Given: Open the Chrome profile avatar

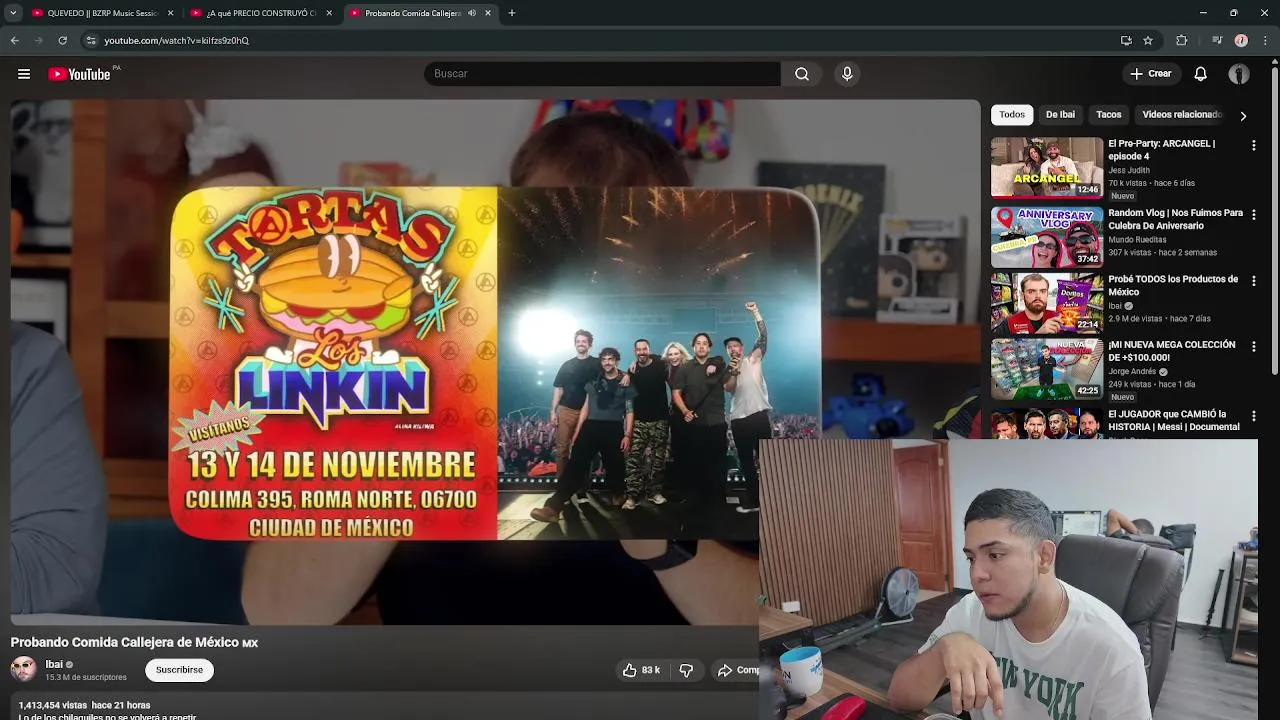Looking at the screenshot, I should (1241, 41).
